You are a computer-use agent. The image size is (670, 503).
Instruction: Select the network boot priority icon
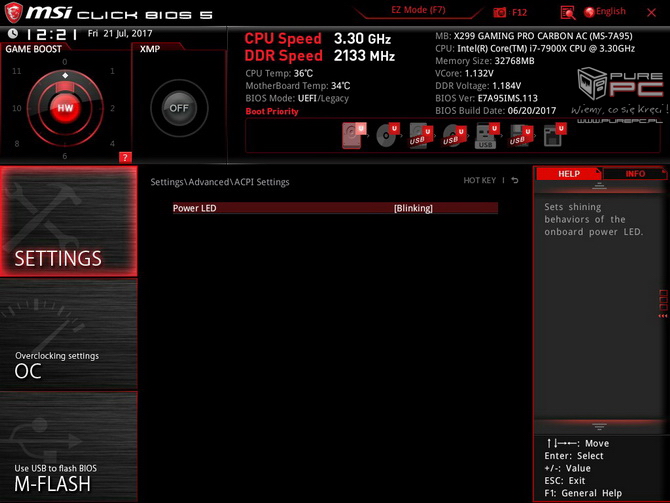[x=555, y=135]
